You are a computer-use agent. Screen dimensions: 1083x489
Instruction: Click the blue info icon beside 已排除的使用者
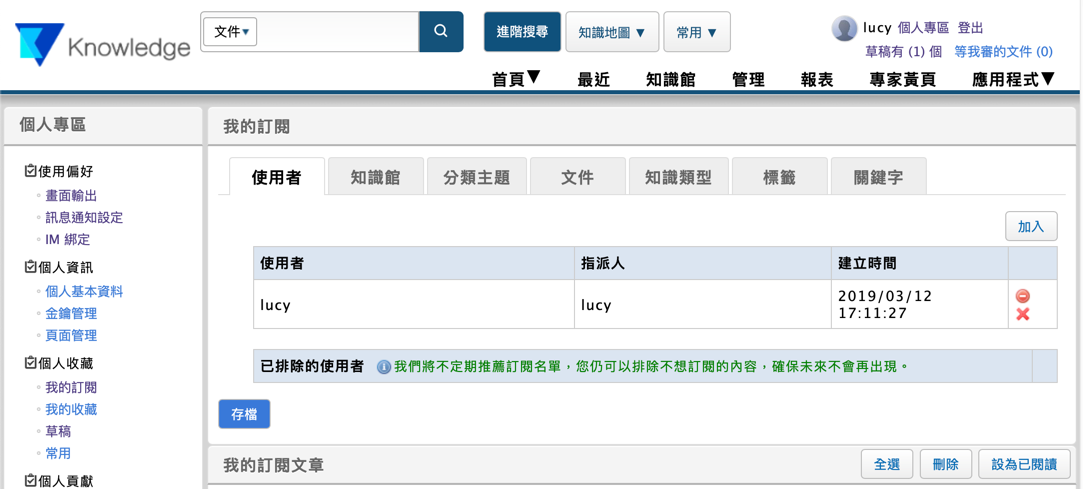(383, 367)
